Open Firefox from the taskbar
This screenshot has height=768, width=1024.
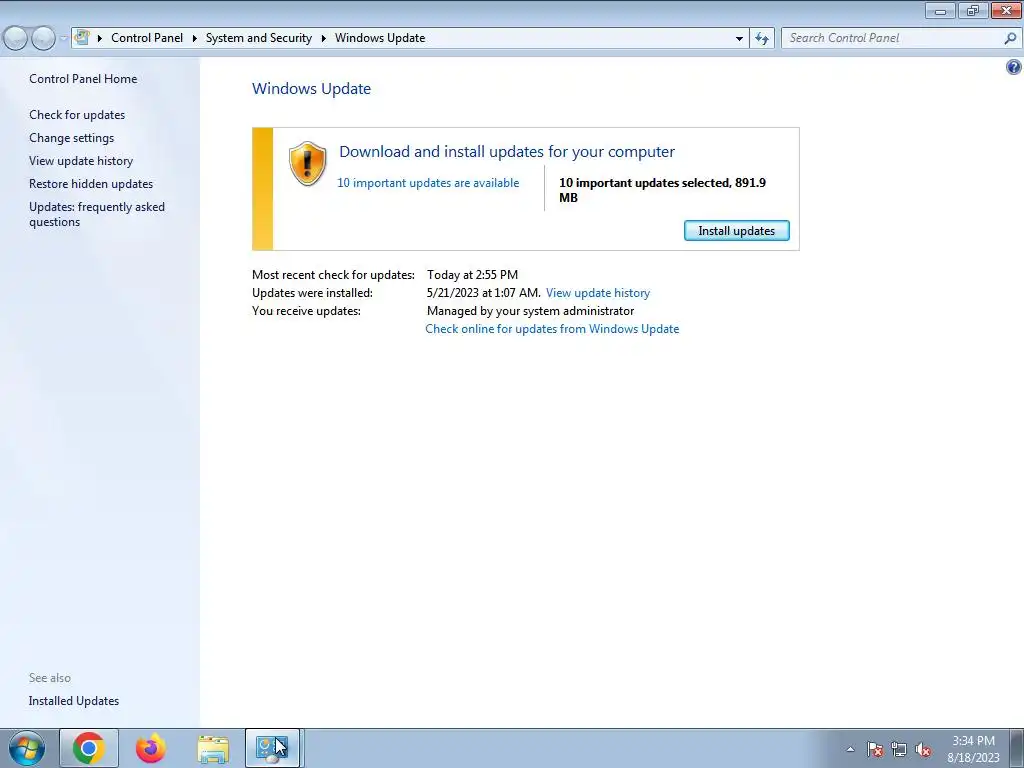tap(151, 748)
